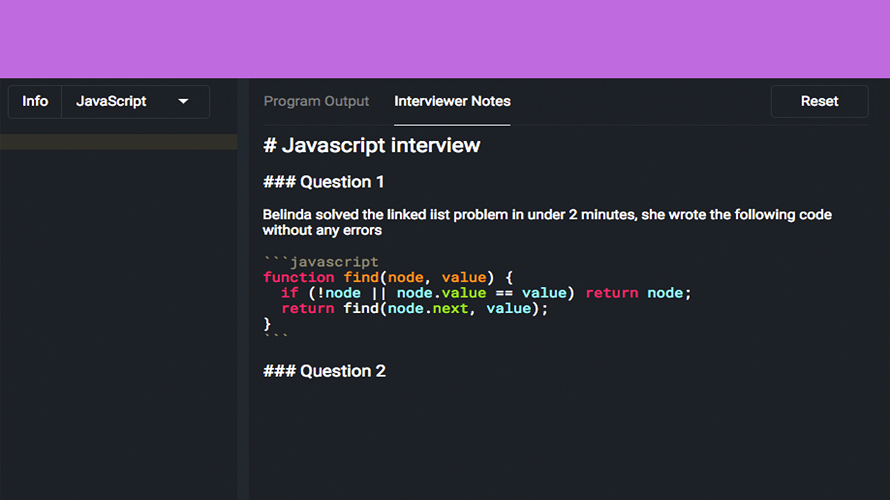Click the empty left editor area below highlighted line
The width and height of the screenshot is (890, 500).
pyautogui.click(x=118, y=320)
